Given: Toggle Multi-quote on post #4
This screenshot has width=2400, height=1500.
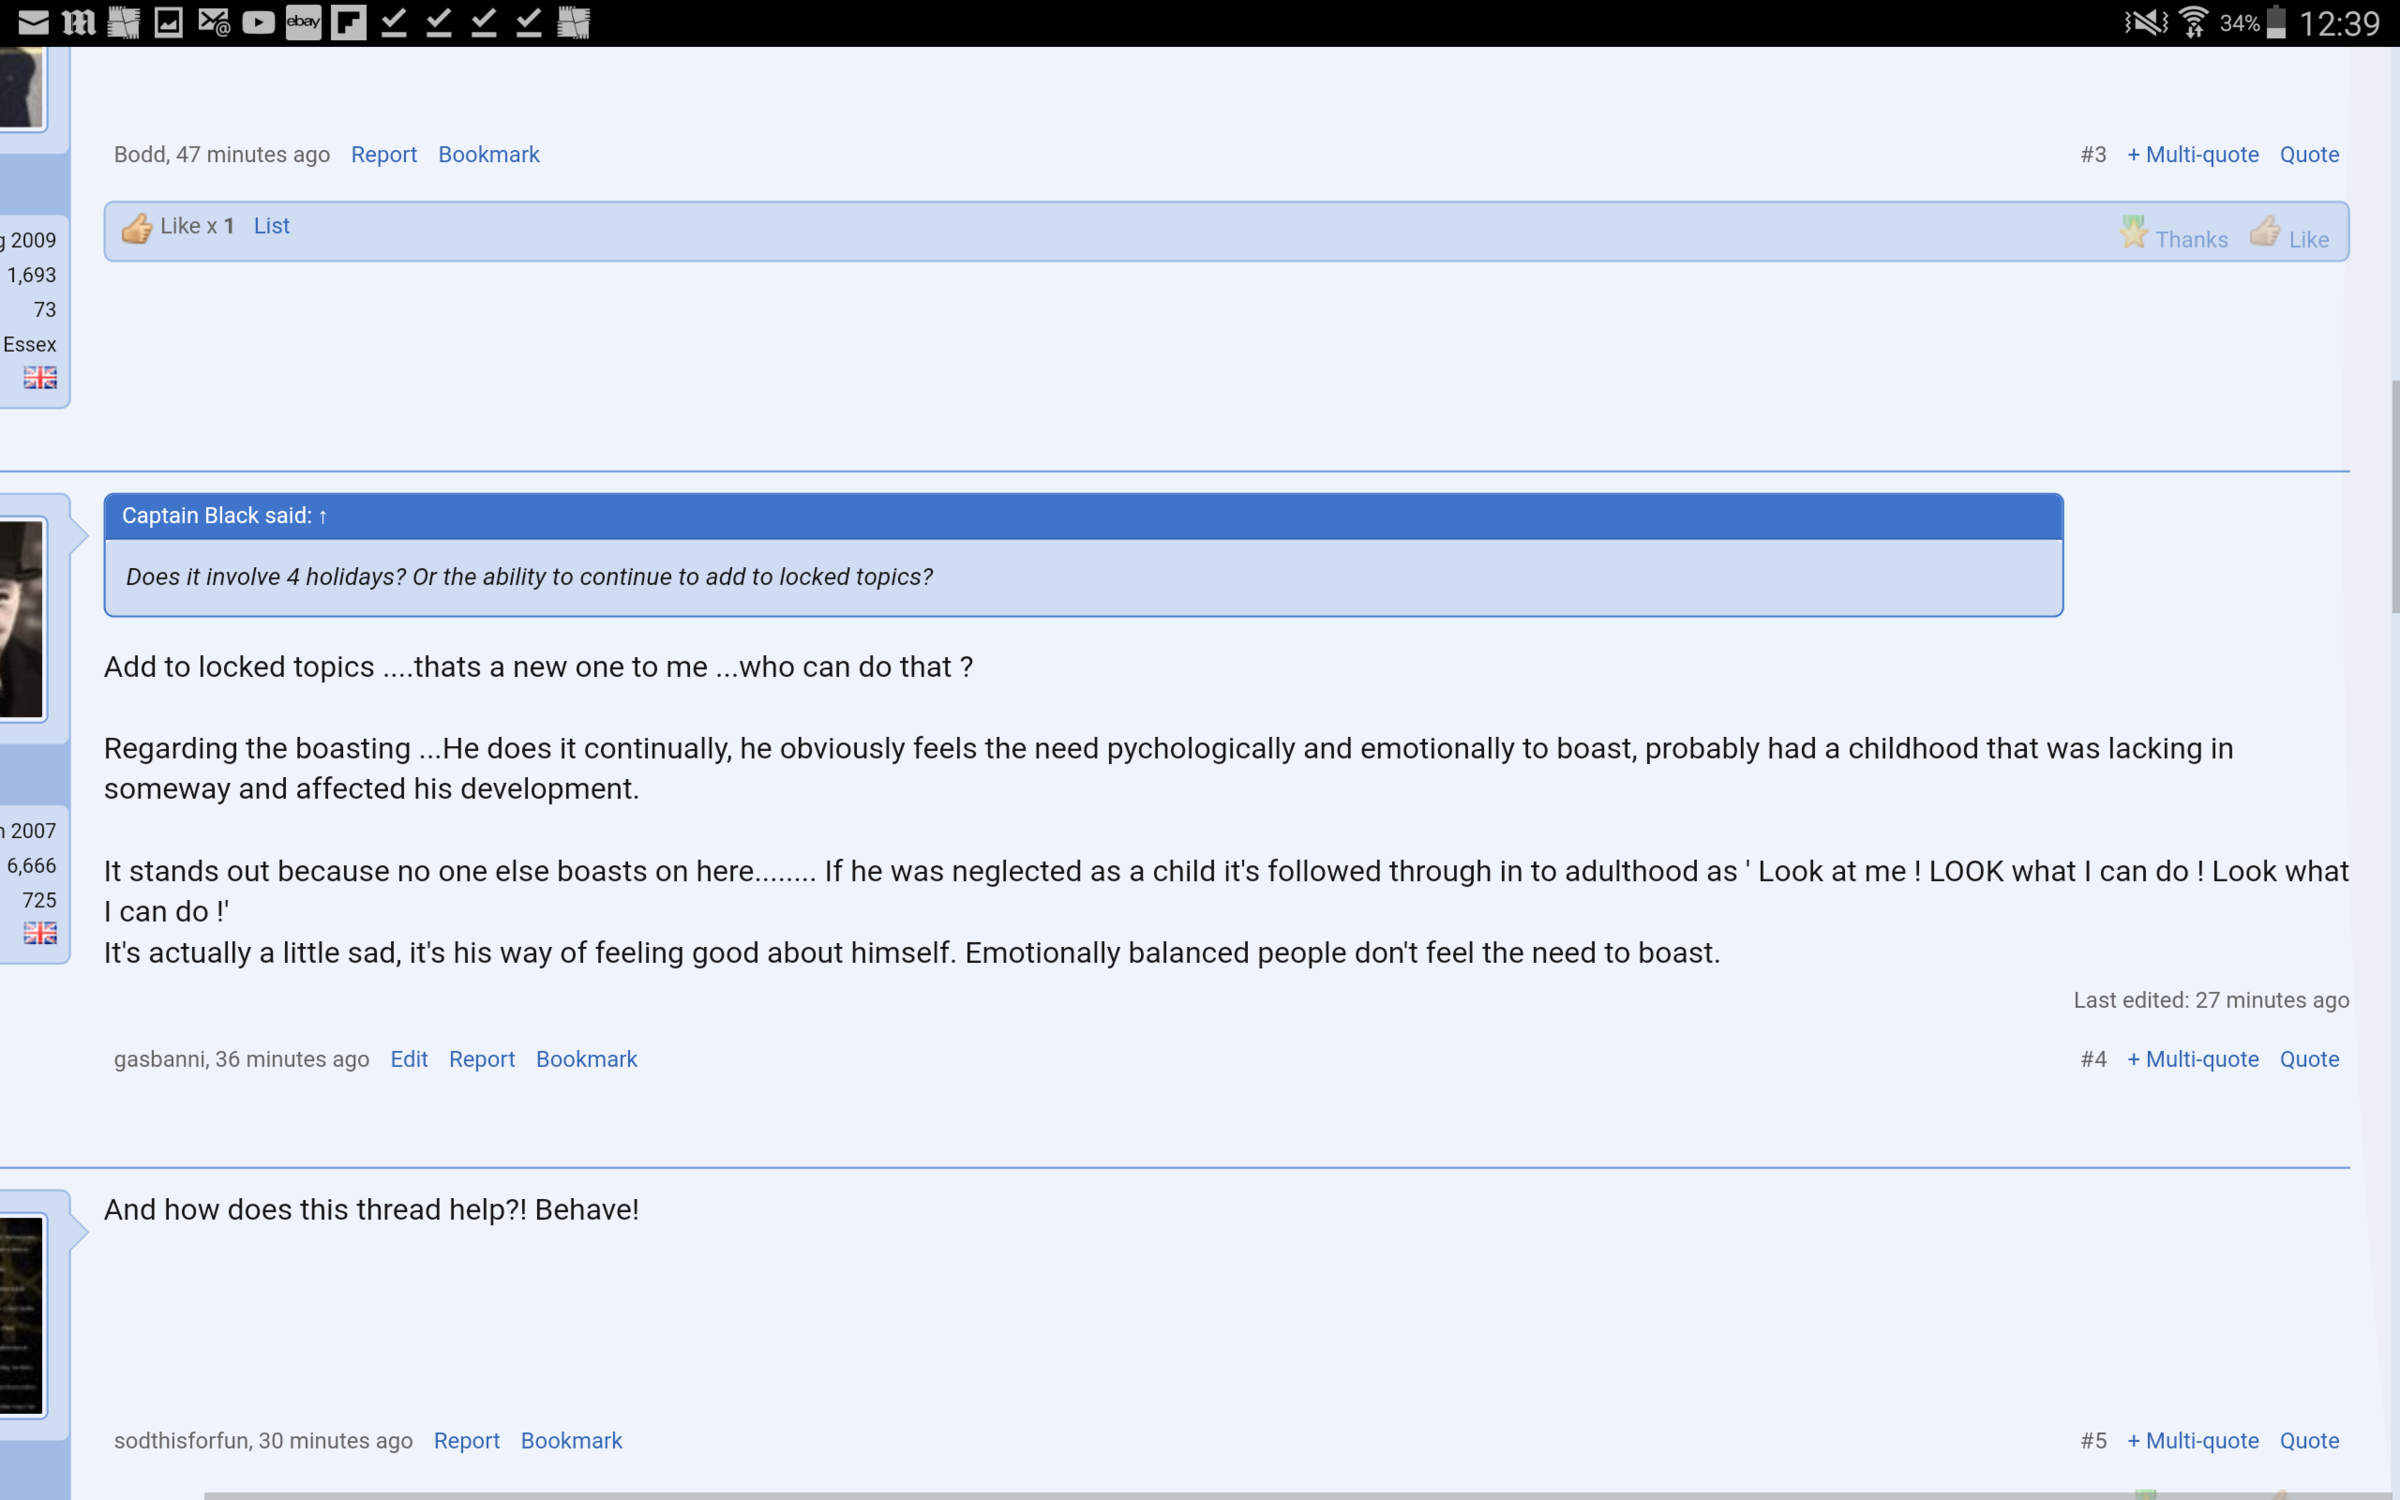Looking at the screenshot, I should (2192, 1059).
